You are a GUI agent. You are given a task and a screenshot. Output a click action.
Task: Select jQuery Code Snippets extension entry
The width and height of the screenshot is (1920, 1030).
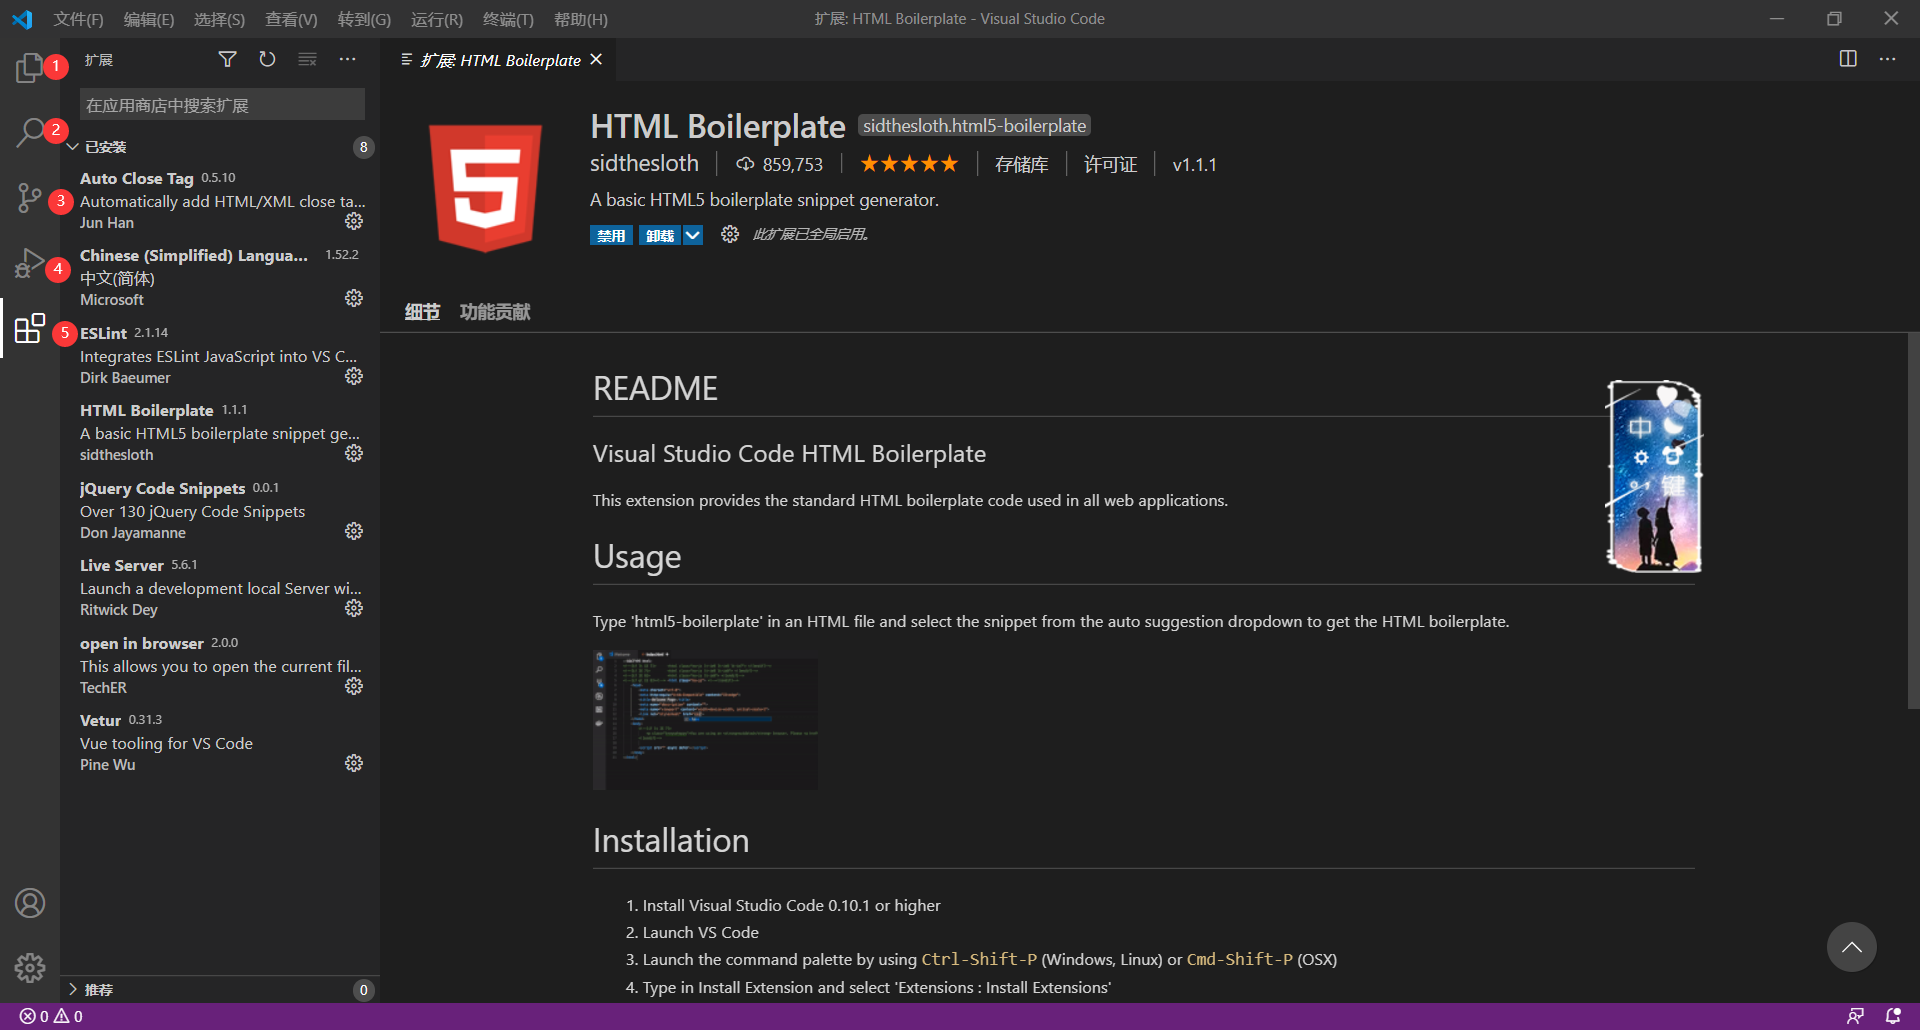coord(220,510)
